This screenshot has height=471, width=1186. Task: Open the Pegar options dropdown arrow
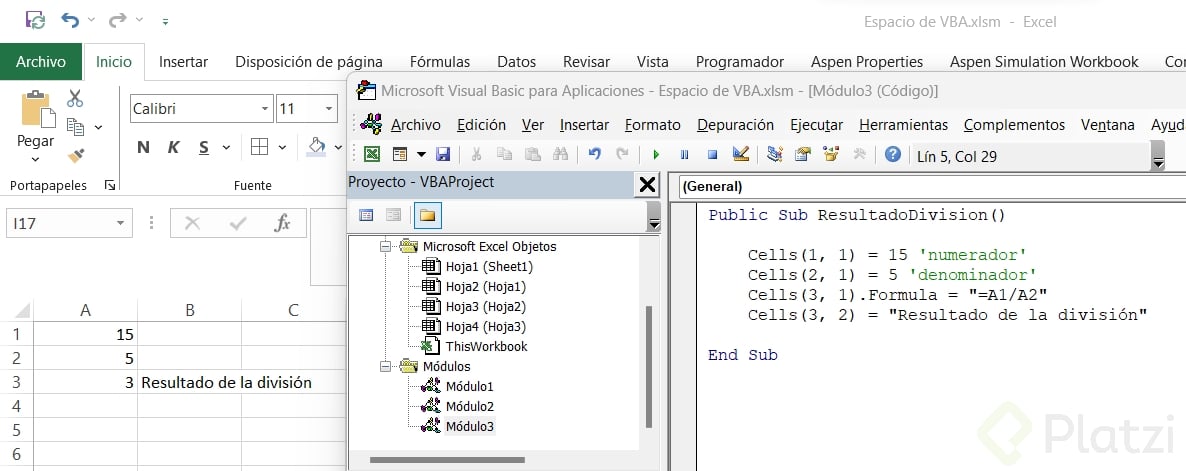(36, 160)
